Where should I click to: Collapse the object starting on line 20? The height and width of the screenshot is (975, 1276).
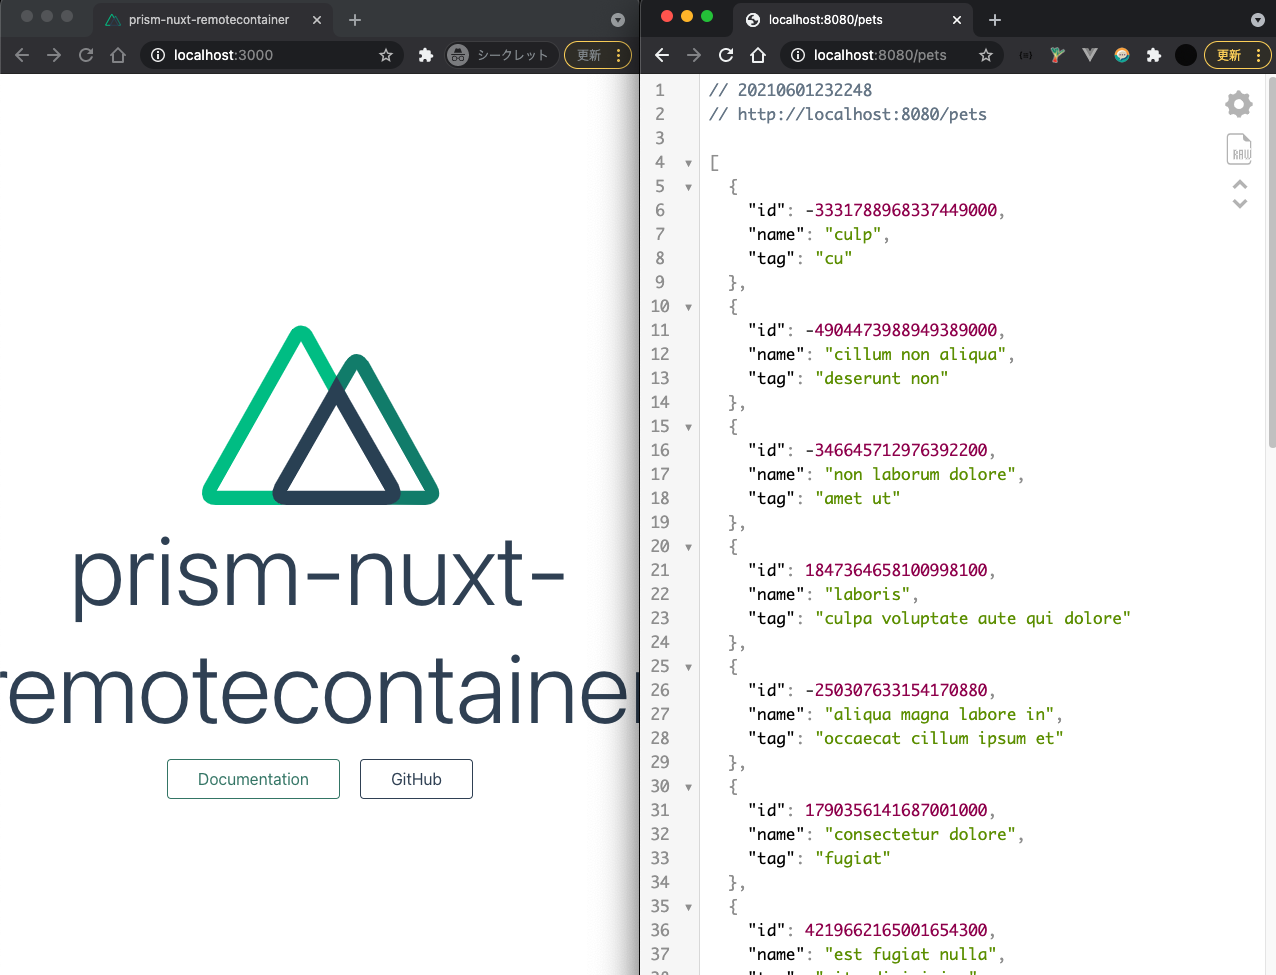[688, 547]
